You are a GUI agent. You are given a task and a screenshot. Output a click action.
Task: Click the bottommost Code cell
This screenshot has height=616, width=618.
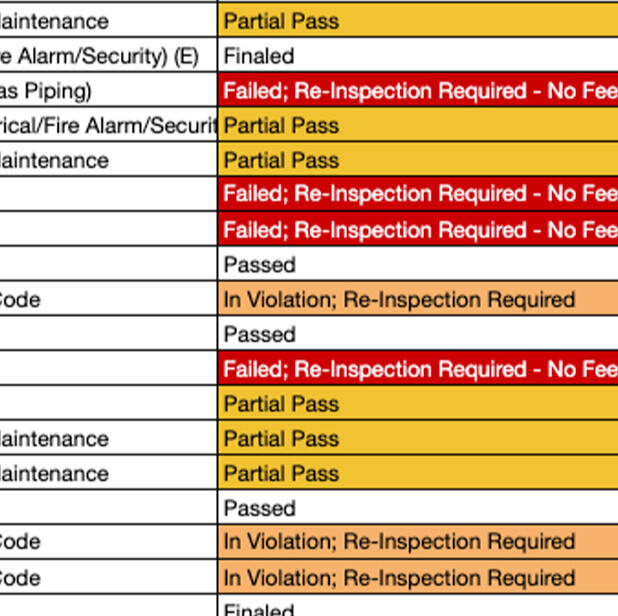click(108, 577)
